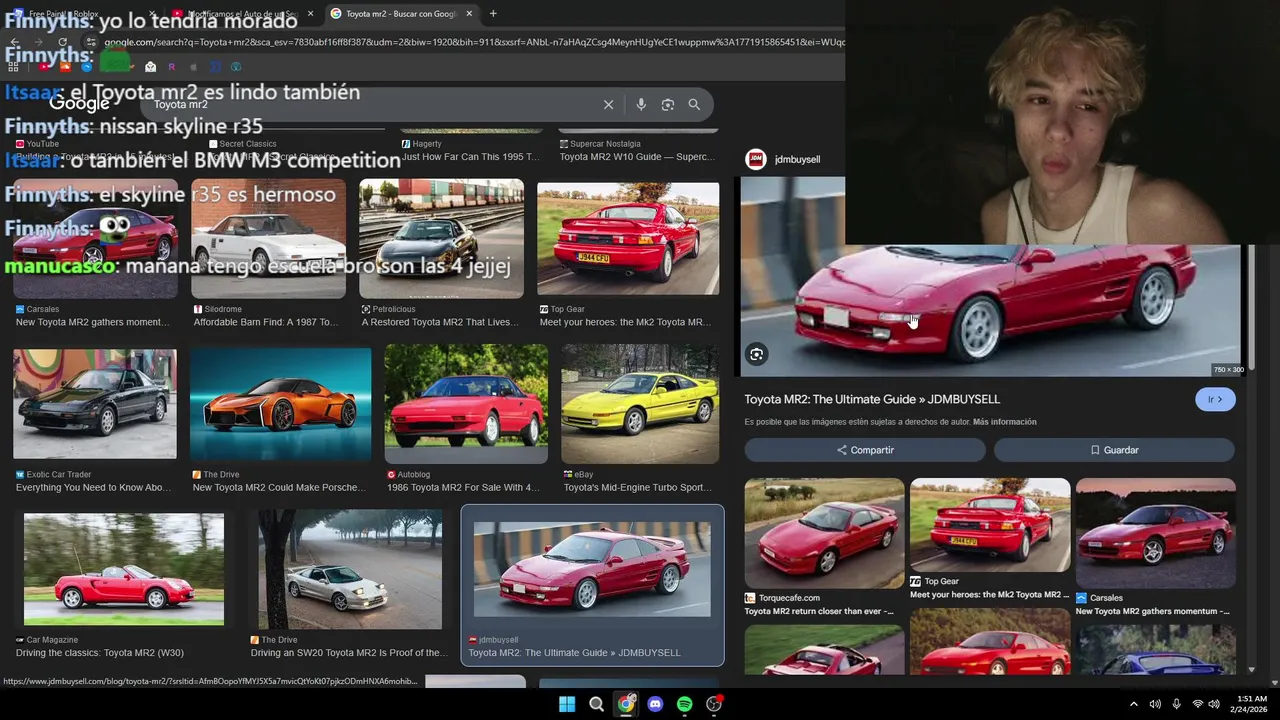Screen dimensions: 1280x720
Task: Open Petrolicious restored MR2 result
Action: (441, 239)
